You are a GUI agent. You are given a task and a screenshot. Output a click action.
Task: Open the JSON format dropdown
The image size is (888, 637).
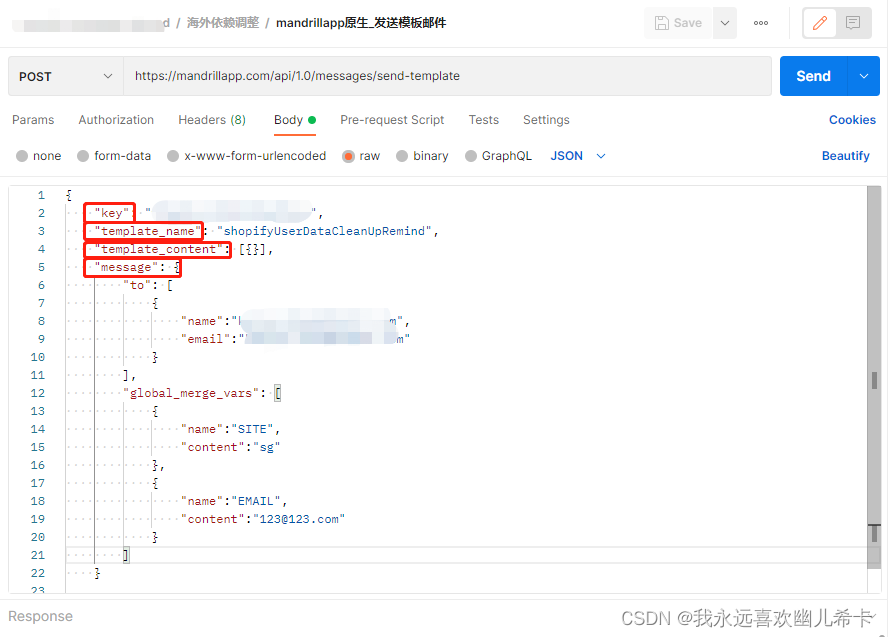click(577, 155)
